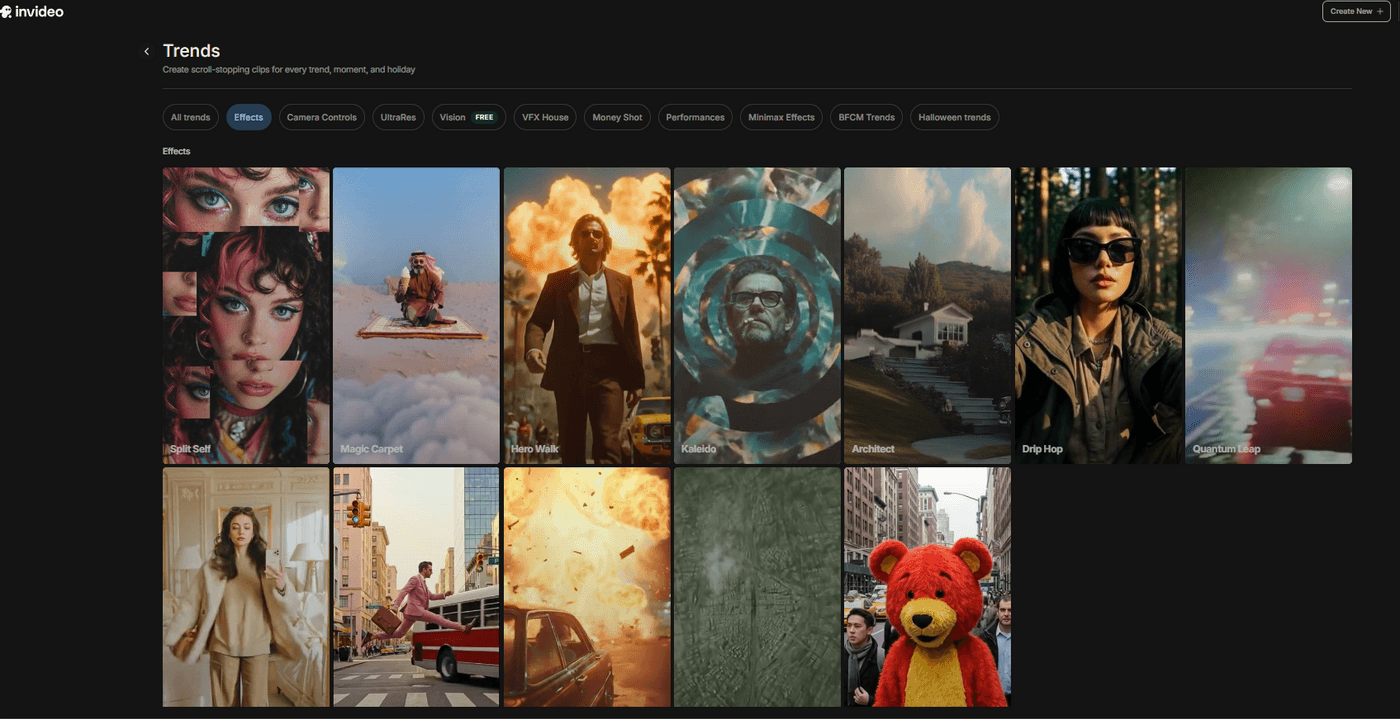The width and height of the screenshot is (1400, 719).
Task: Click the invideo logo icon
Action: (x=6, y=12)
